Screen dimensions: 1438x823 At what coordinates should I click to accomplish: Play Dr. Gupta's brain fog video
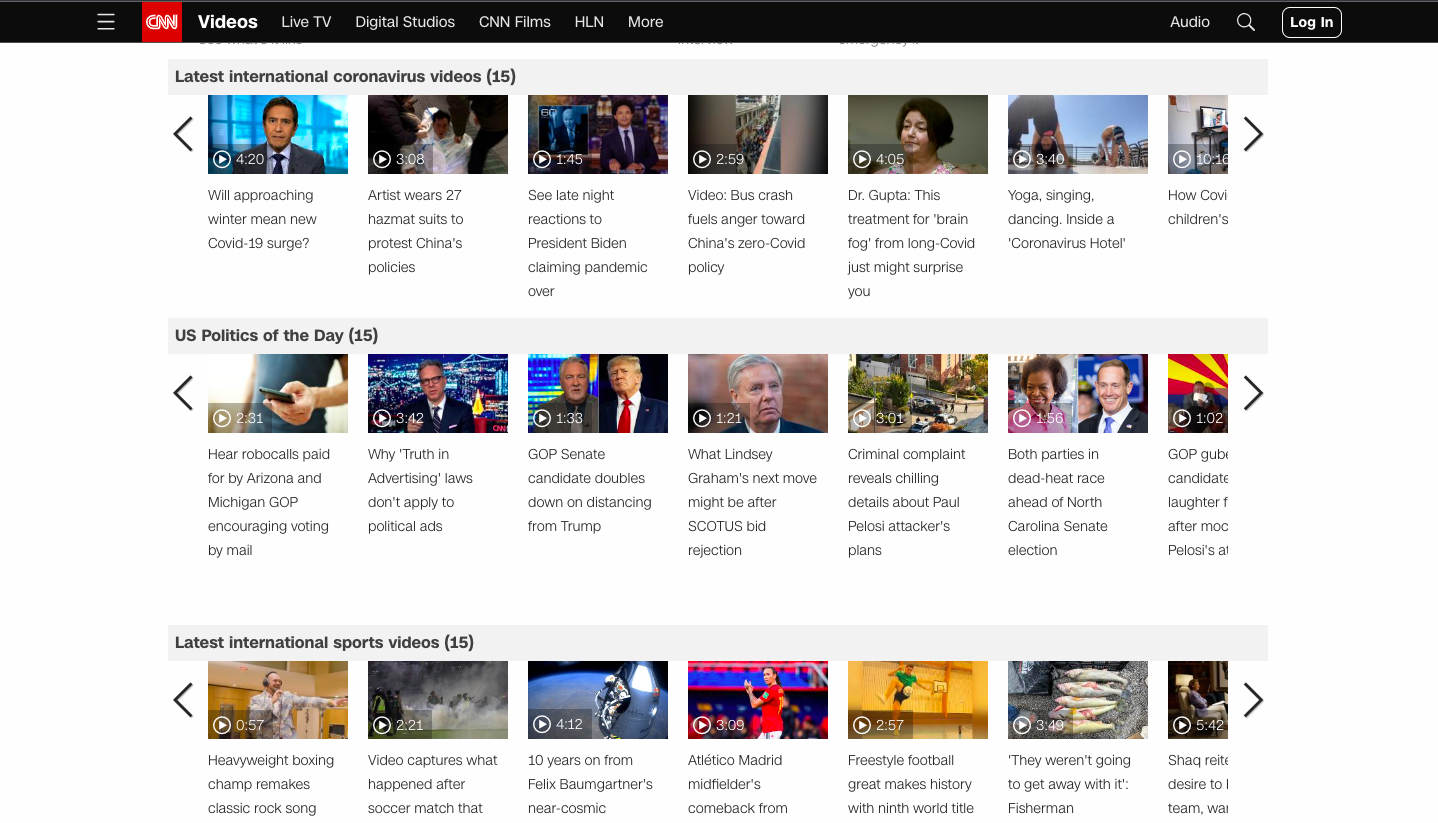click(x=917, y=134)
